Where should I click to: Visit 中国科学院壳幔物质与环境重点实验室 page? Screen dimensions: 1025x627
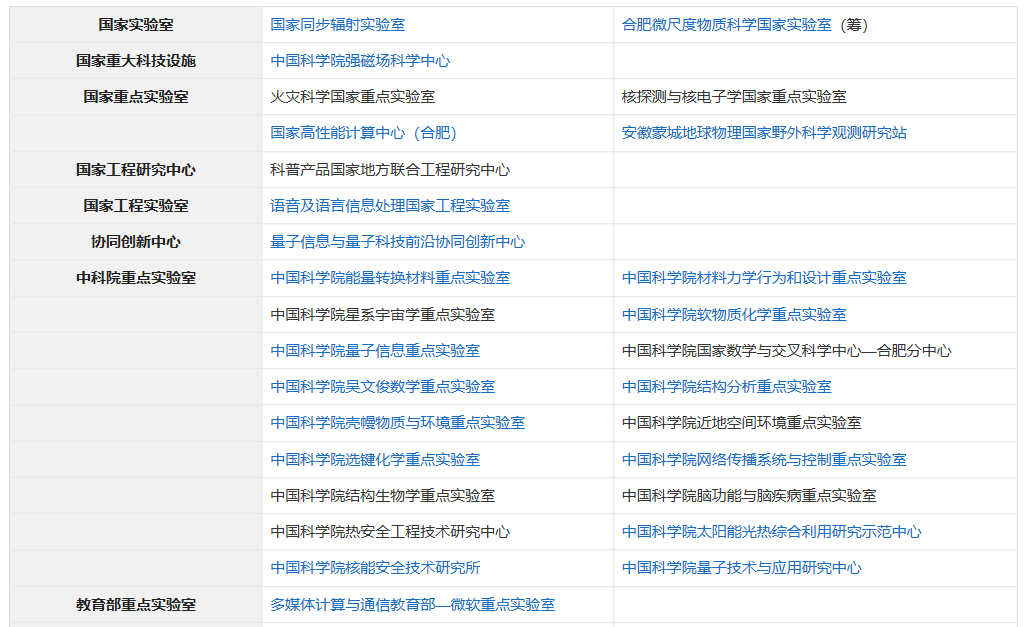coord(392,422)
